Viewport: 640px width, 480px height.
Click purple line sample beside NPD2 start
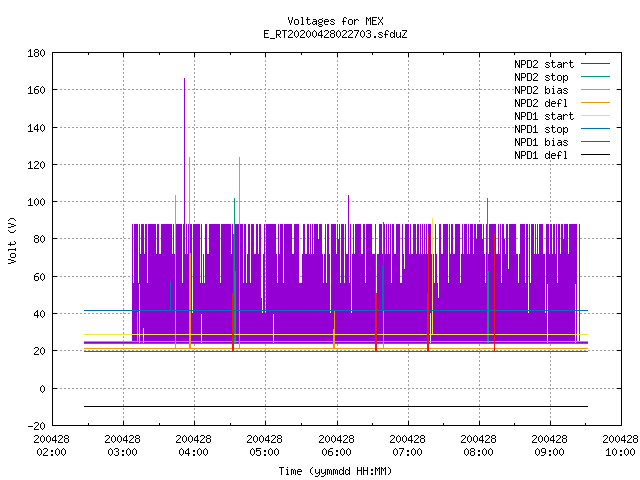click(595, 64)
